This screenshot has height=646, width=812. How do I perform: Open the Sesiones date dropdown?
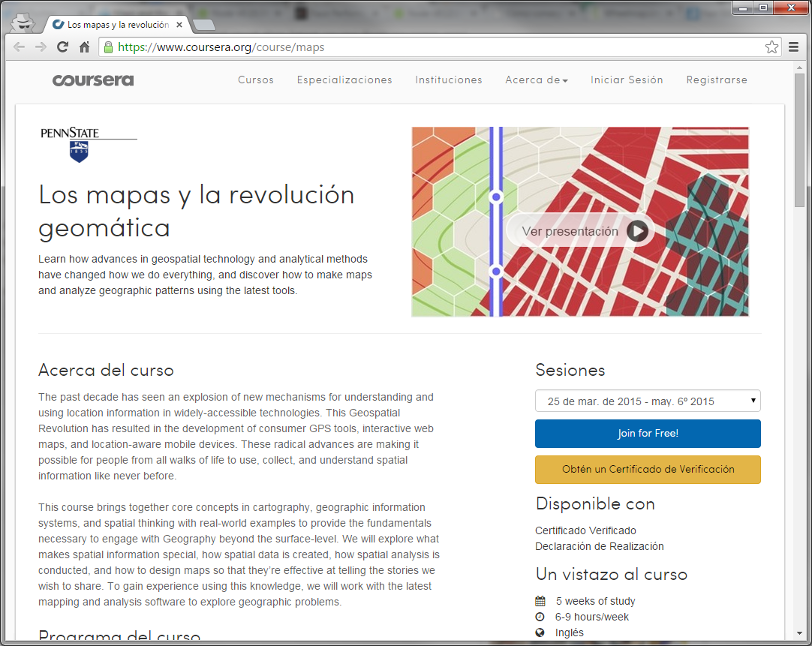[x=647, y=401]
